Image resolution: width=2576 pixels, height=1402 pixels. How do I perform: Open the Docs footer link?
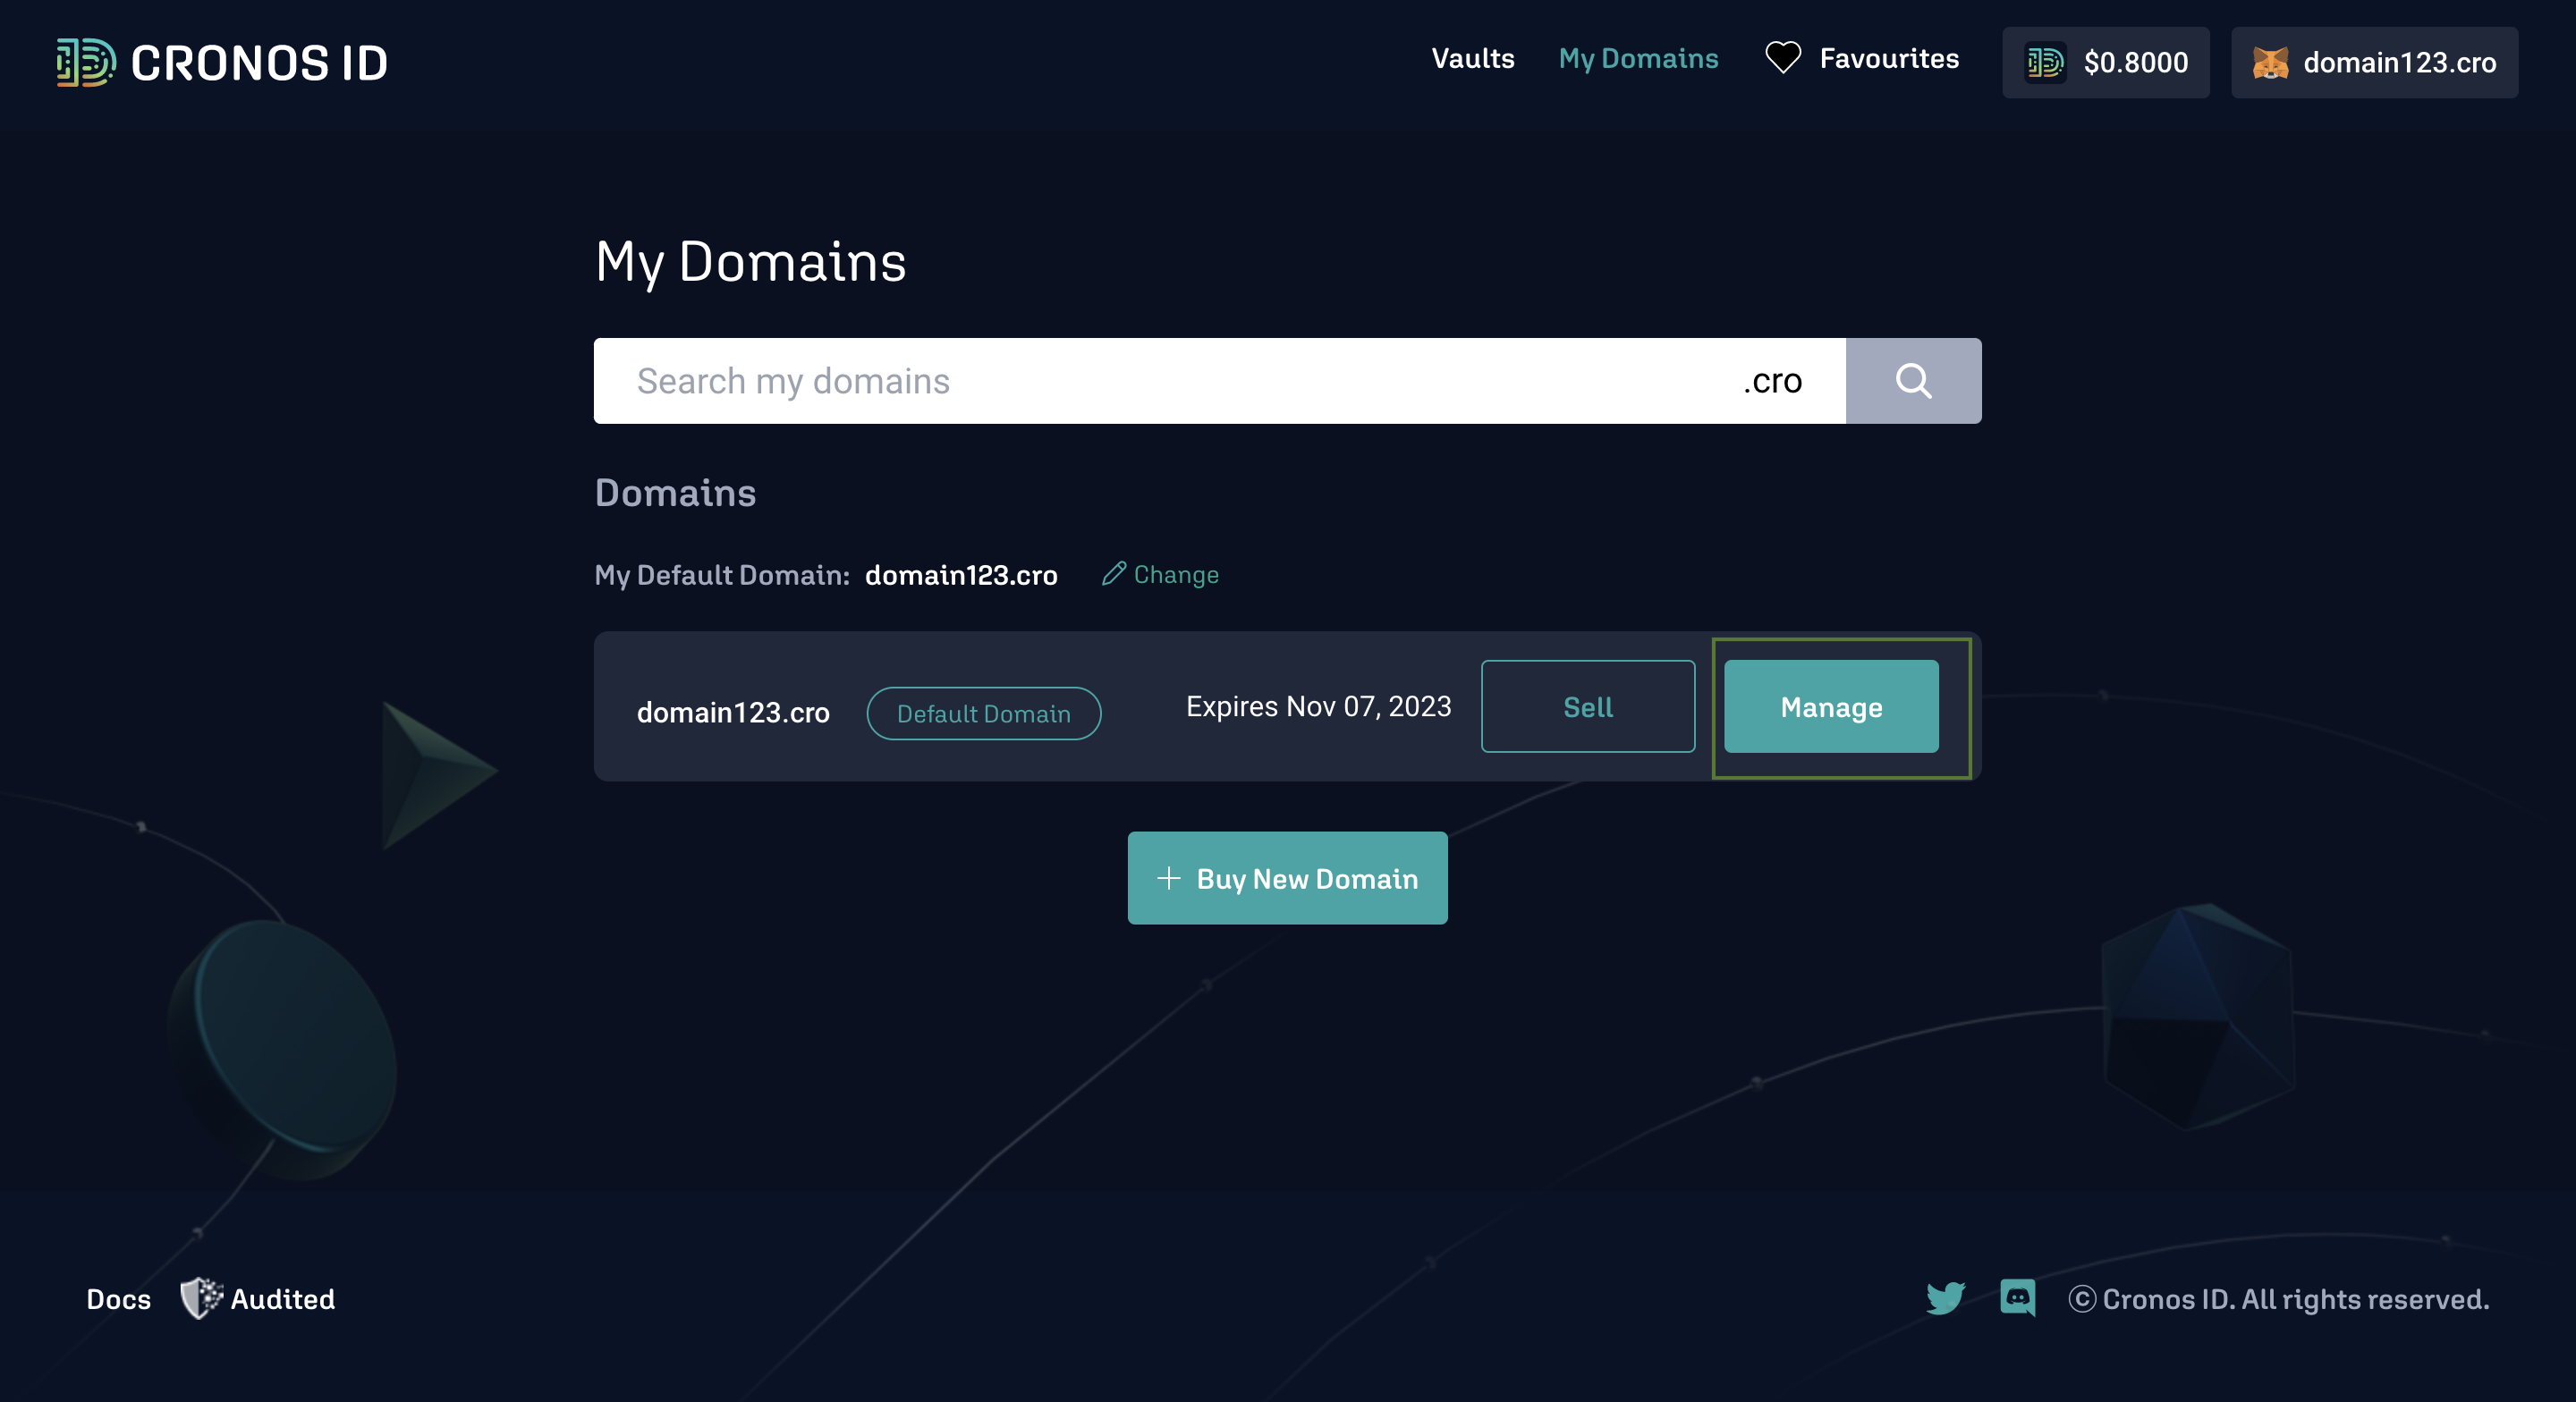(118, 1298)
